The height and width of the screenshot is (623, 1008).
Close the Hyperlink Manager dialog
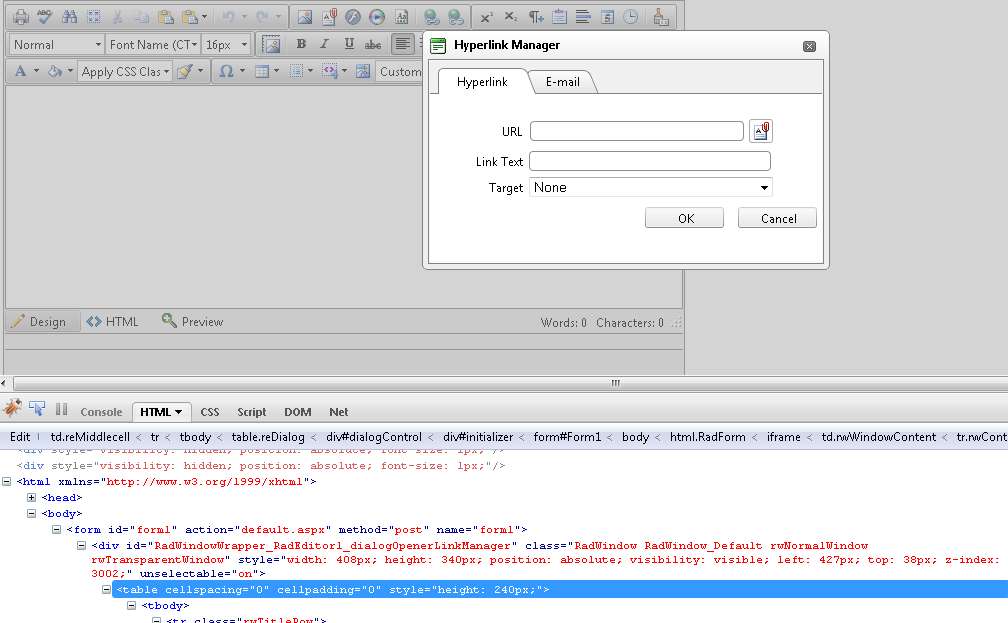(x=809, y=46)
